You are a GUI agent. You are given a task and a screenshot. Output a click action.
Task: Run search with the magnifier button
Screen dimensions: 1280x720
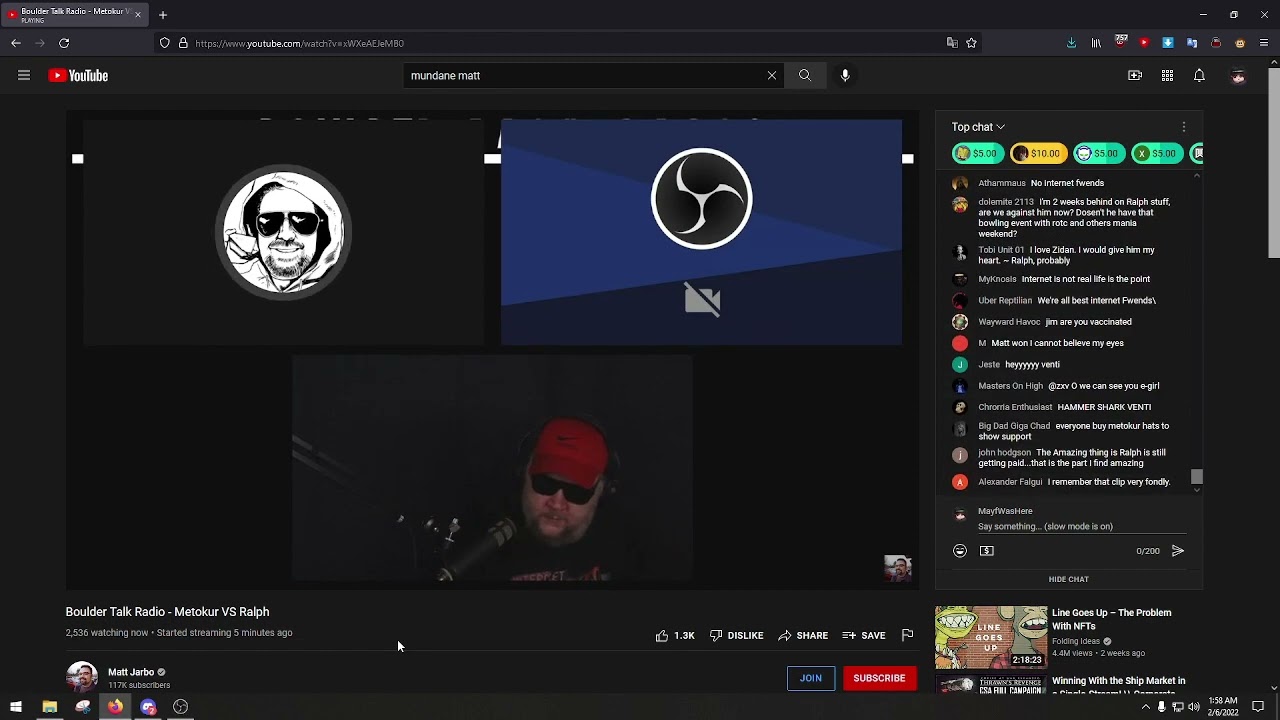tap(805, 75)
